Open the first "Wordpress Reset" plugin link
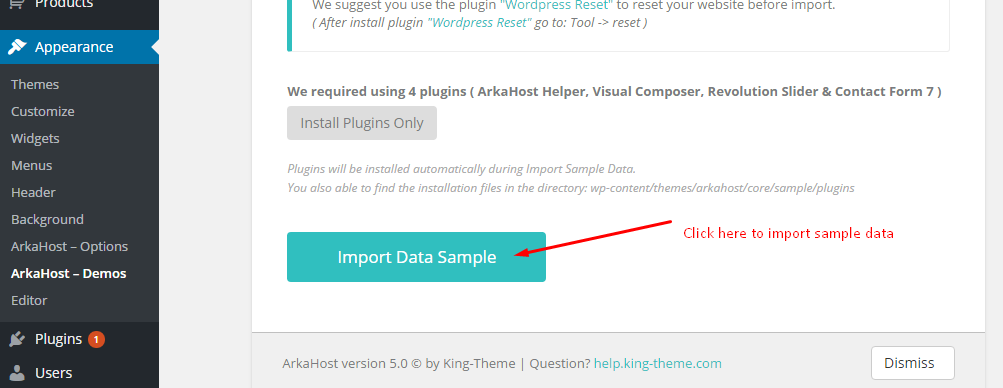Viewport: 1003px width, 388px height. (558, 5)
